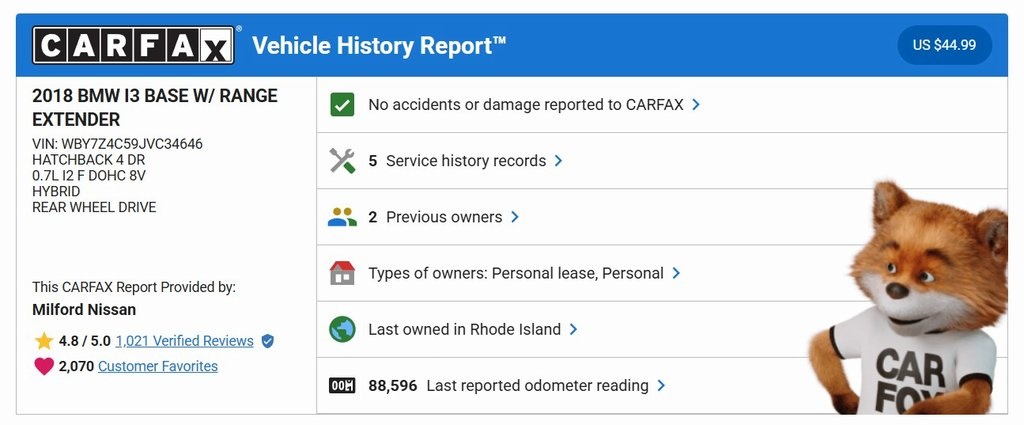Click the US $44.99 price button

click(944, 45)
